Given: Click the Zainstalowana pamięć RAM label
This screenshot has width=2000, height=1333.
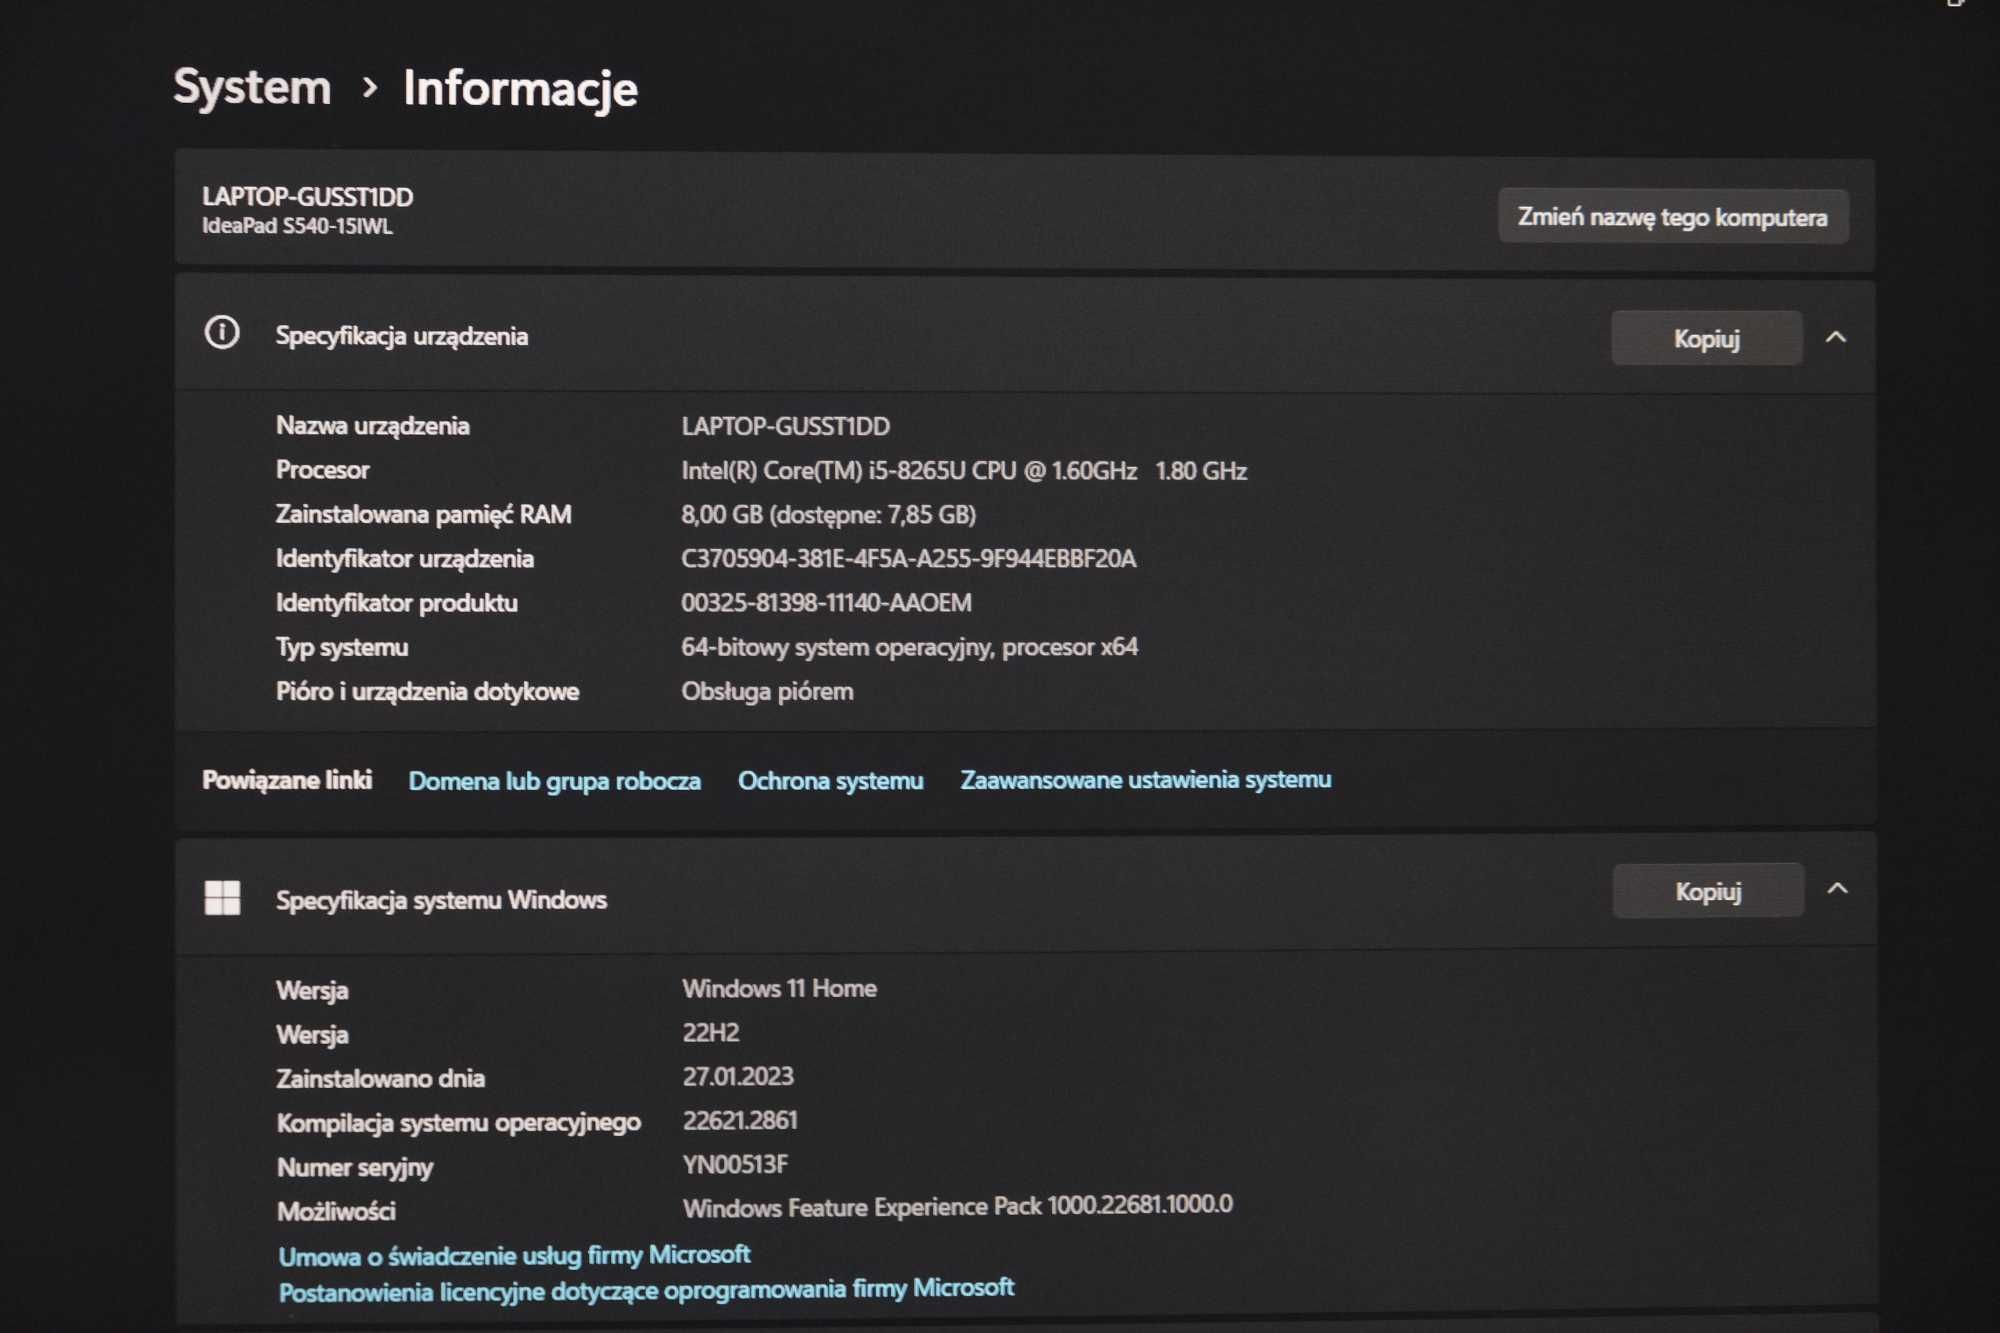Looking at the screenshot, I should click(423, 515).
